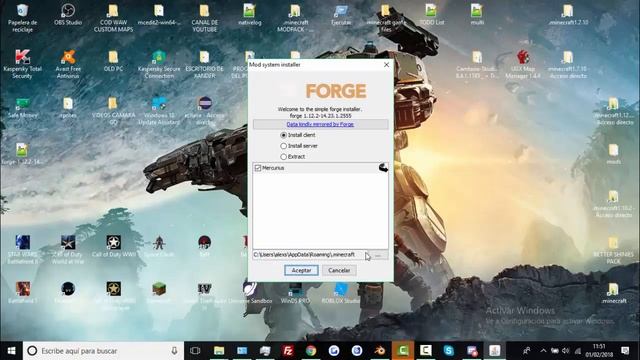Open the Papelera de reciclaje icon

[22, 18]
